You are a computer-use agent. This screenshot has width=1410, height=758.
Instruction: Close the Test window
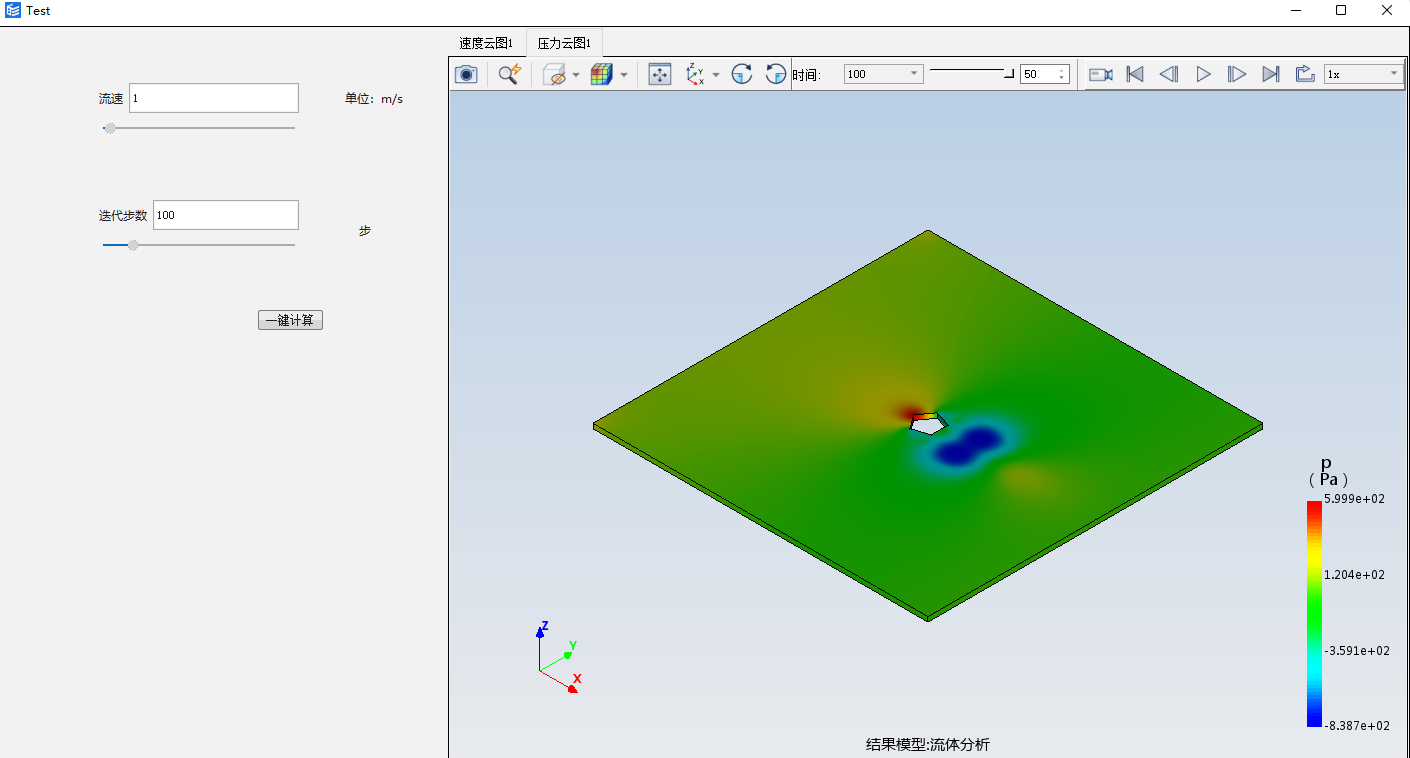click(1387, 11)
